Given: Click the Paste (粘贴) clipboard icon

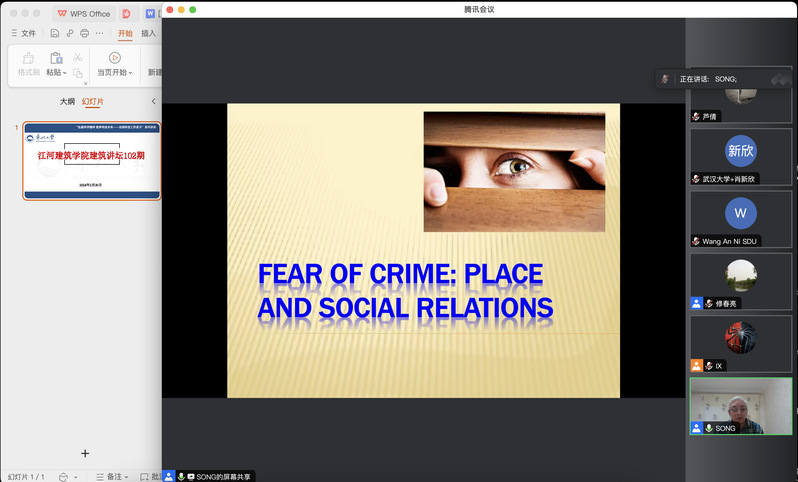Looking at the screenshot, I should coord(56,58).
